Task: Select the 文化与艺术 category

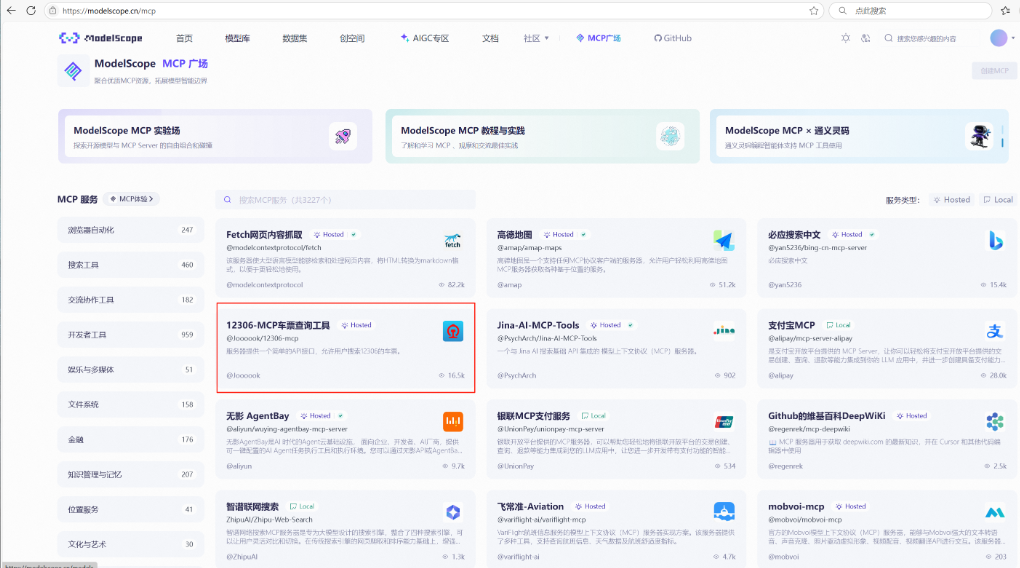Action: [x=130, y=544]
